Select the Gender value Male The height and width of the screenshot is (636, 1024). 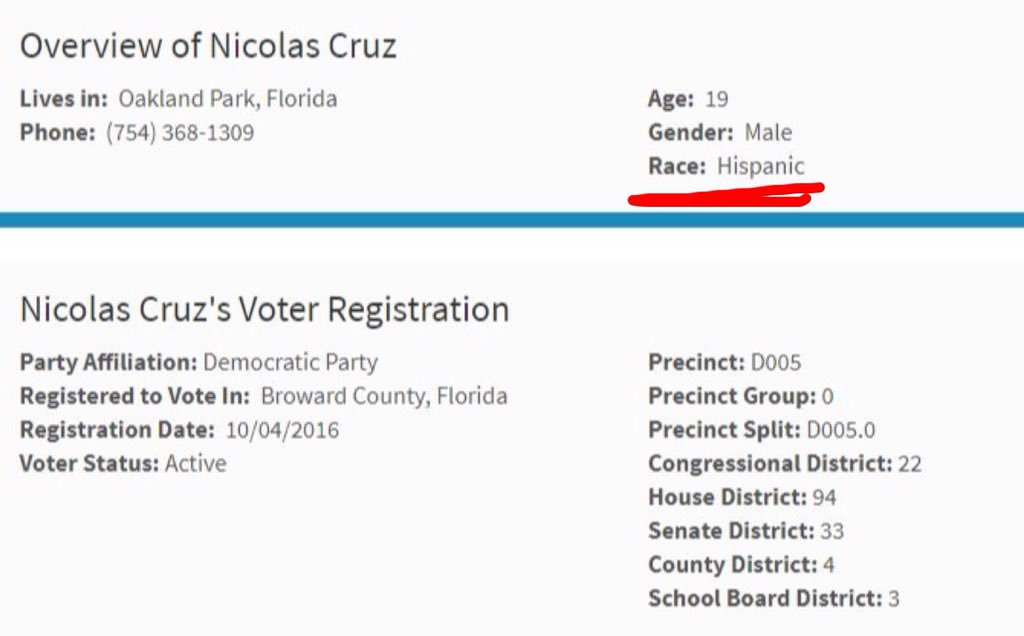click(x=768, y=132)
